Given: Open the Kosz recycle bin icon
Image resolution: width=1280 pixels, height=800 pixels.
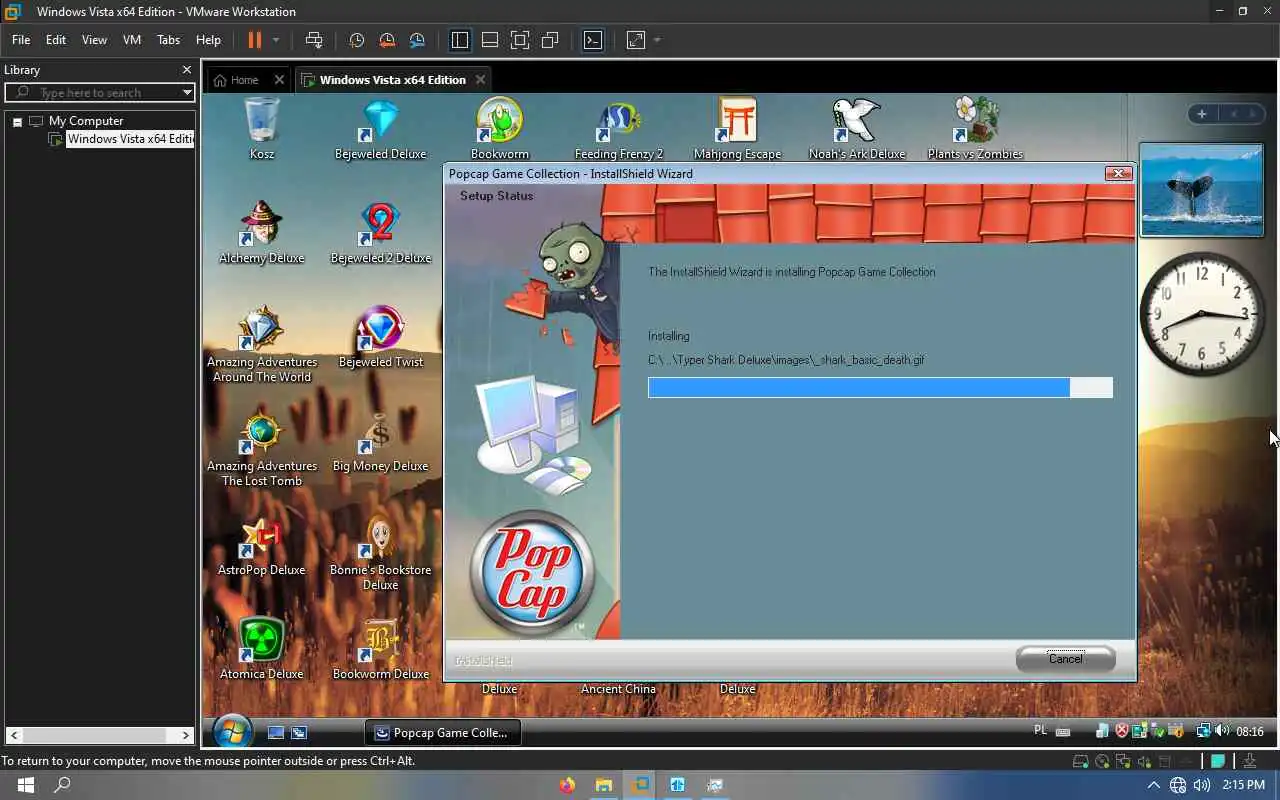Looking at the screenshot, I should (261, 128).
